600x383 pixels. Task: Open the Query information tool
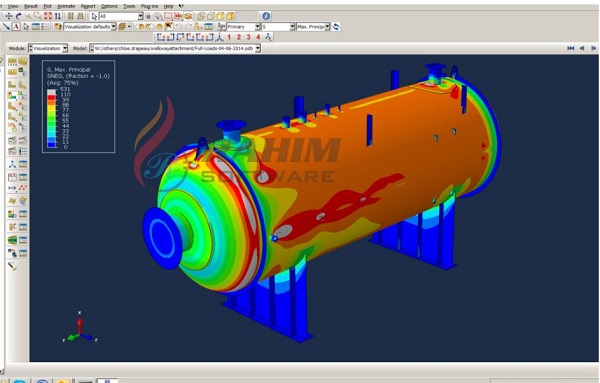pyautogui.click(x=266, y=16)
